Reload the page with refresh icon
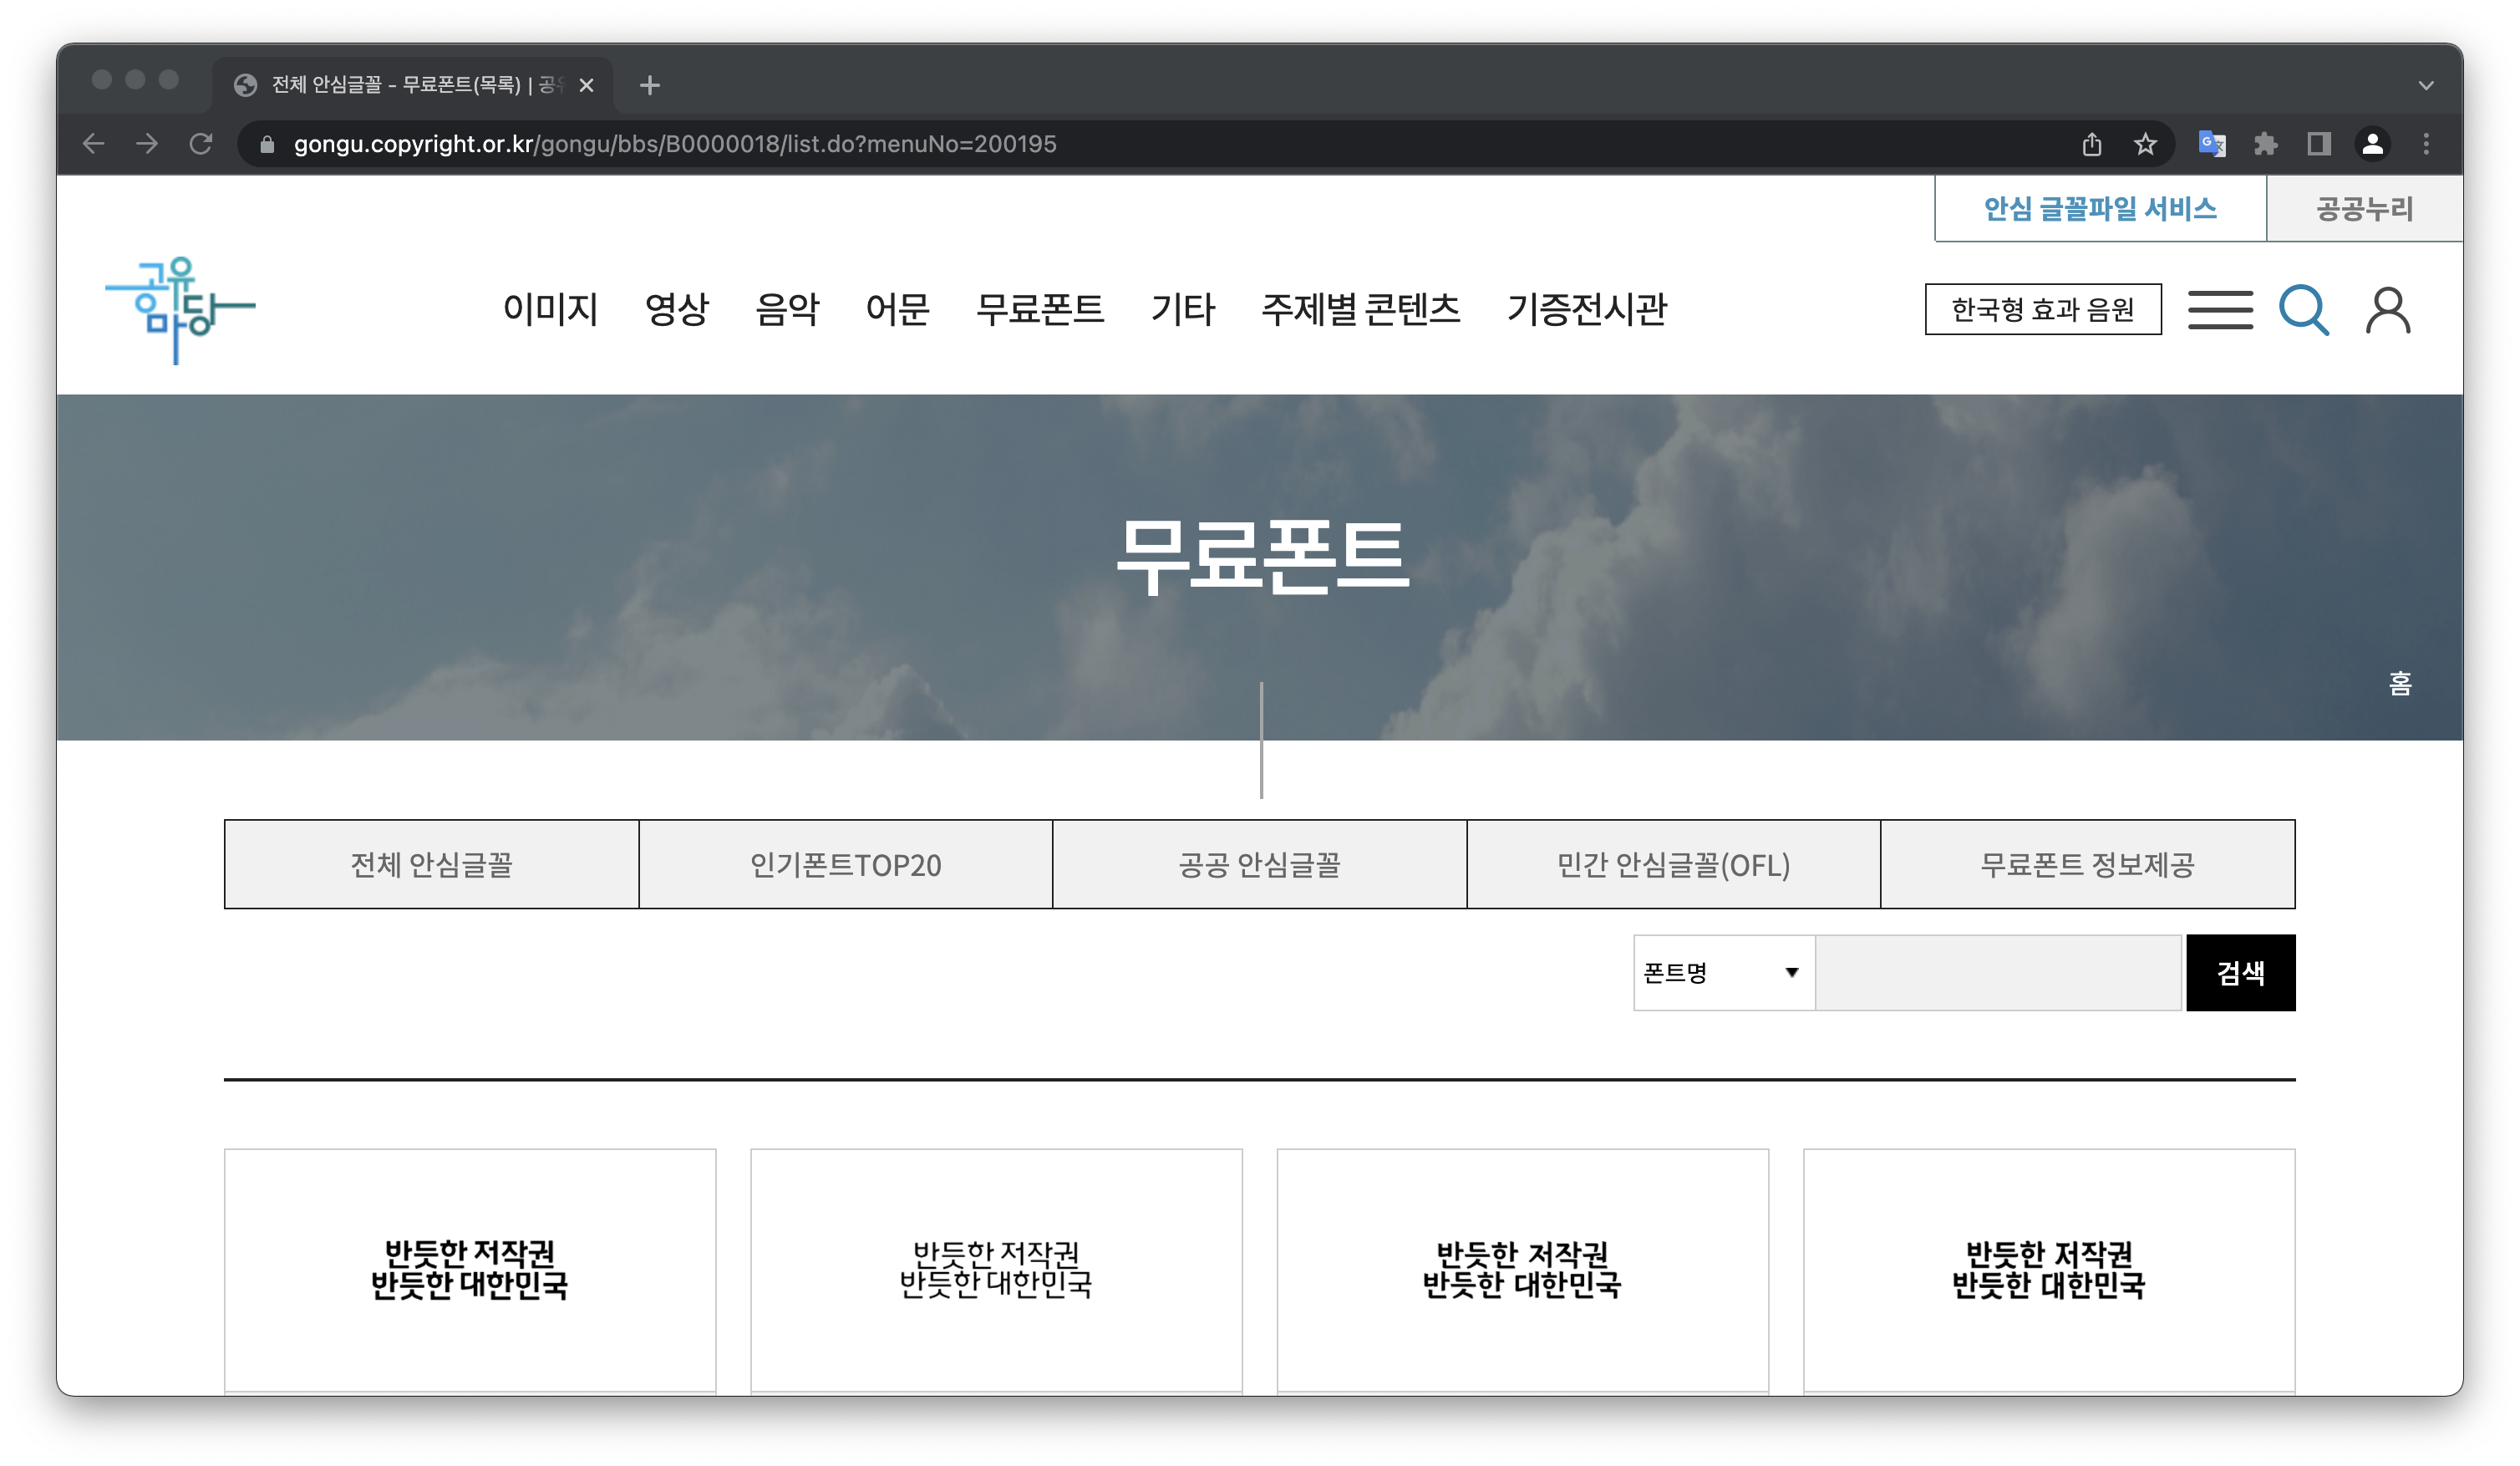The width and height of the screenshot is (2520, 1466). (x=201, y=144)
